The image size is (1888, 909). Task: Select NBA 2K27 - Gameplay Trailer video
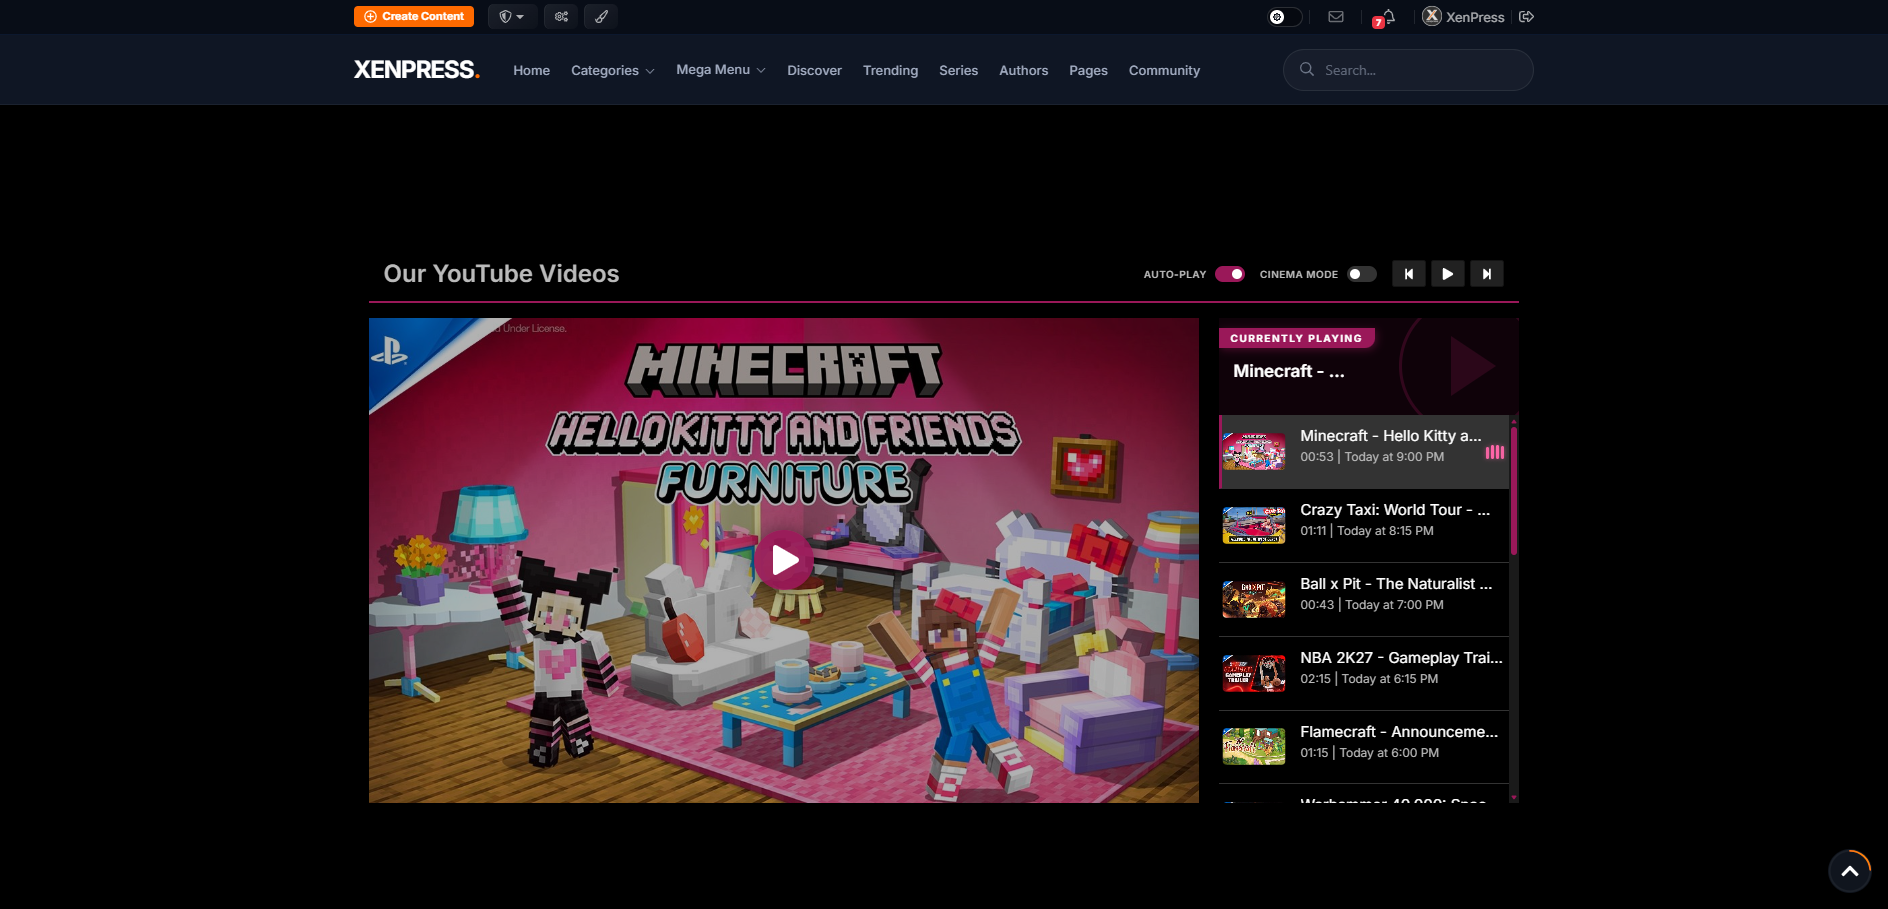tap(1364, 673)
